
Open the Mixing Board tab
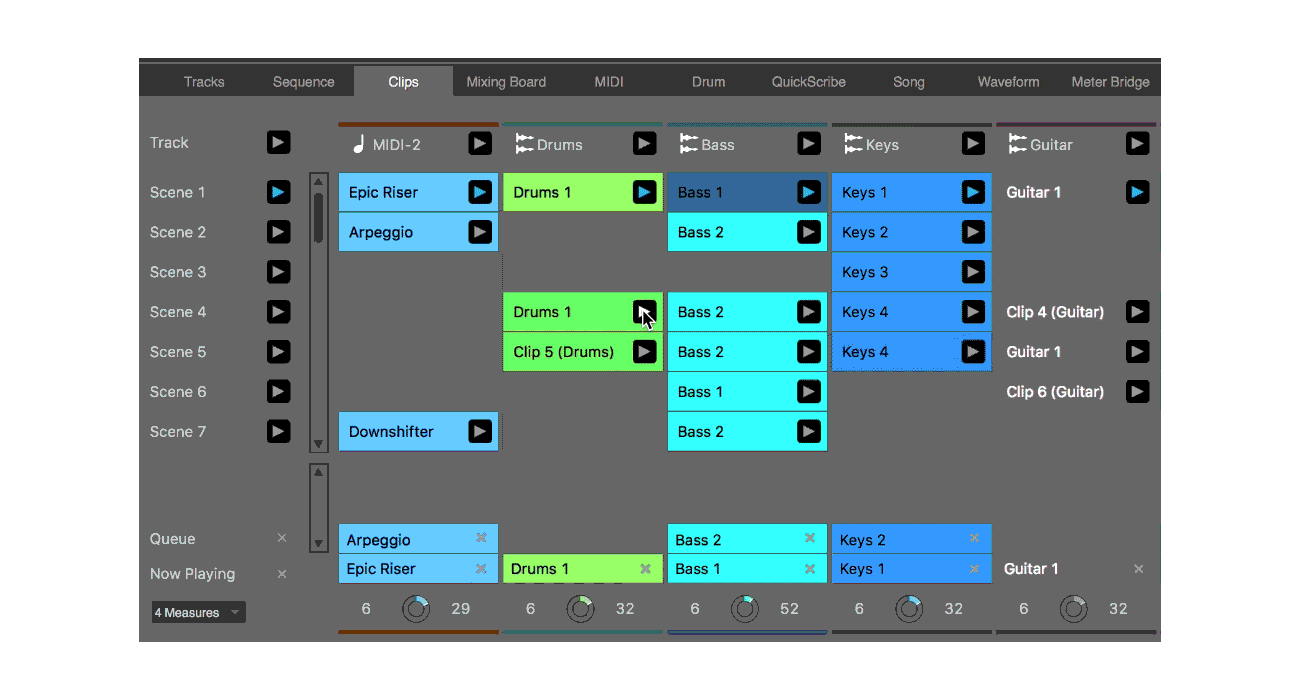coord(506,82)
